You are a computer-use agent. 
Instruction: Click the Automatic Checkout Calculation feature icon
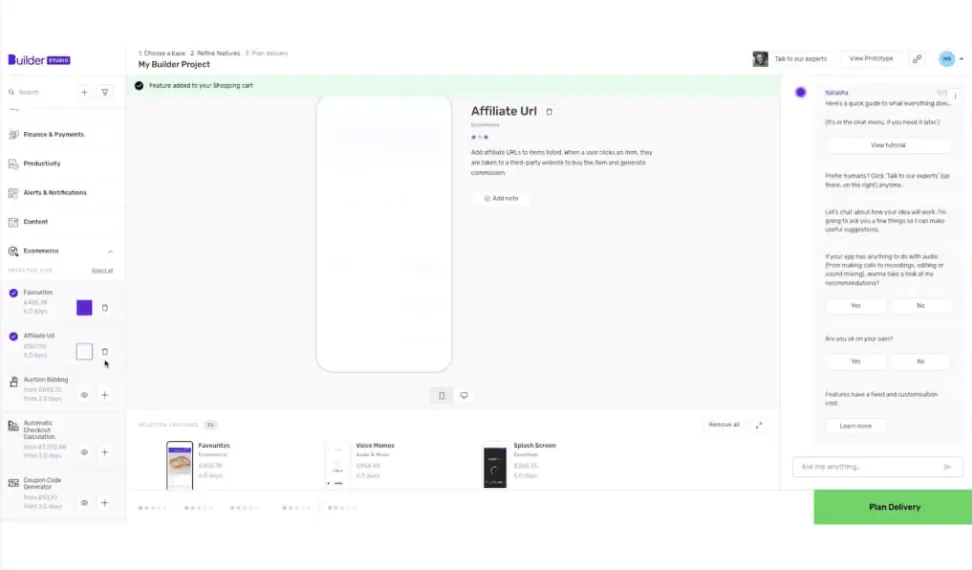tap(13, 426)
